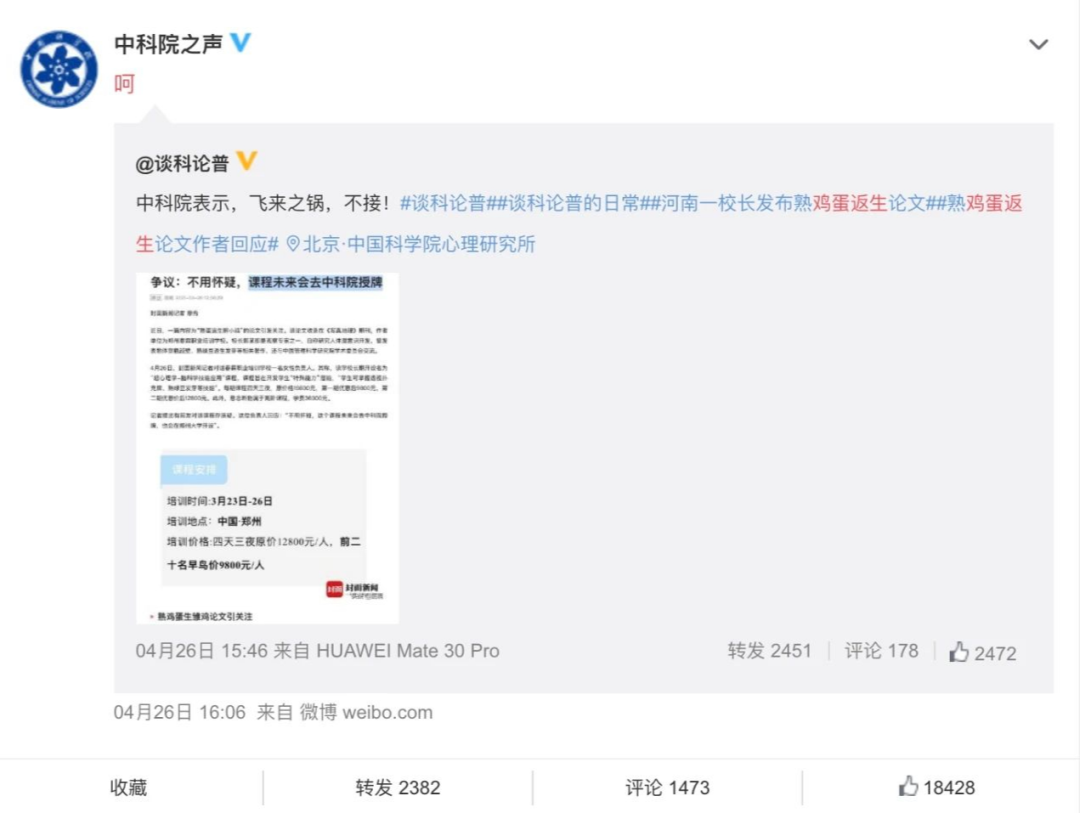Image resolution: width=1080 pixels, height=813 pixels.
Task: Click 评论 178 on quoted post
Action: point(880,650)
